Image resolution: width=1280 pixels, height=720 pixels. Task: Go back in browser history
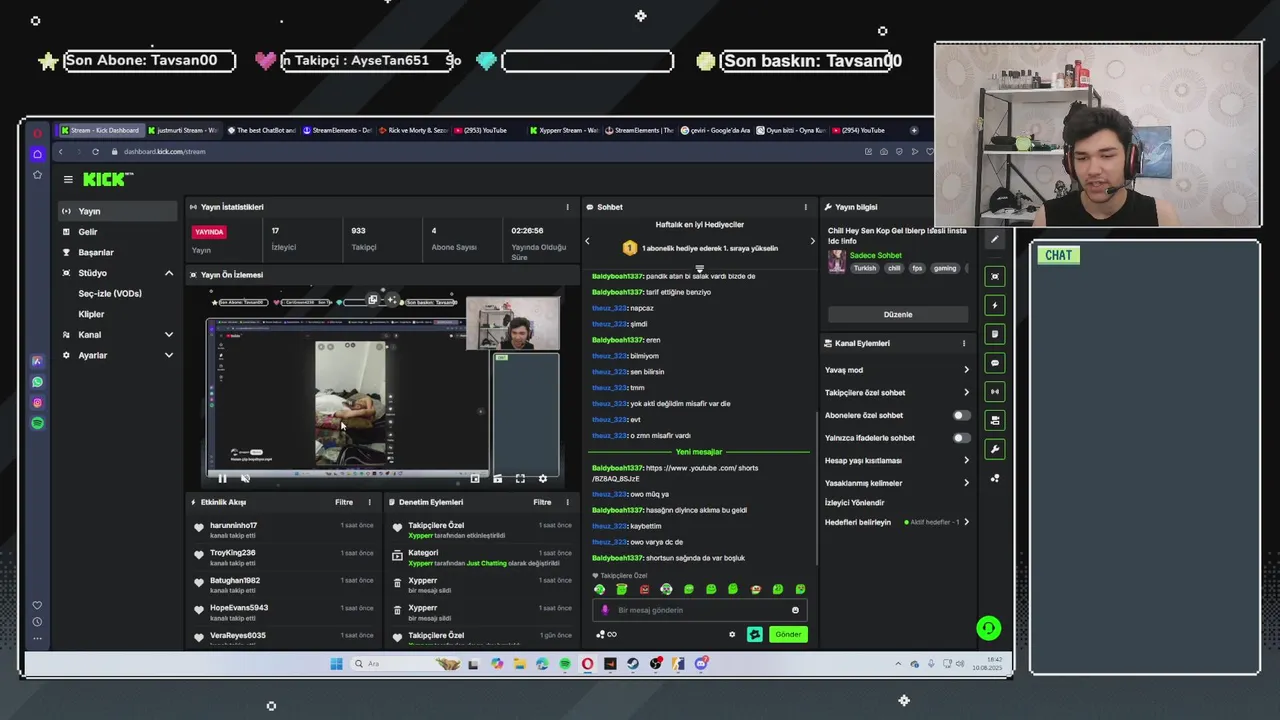[x=60, y=151]
